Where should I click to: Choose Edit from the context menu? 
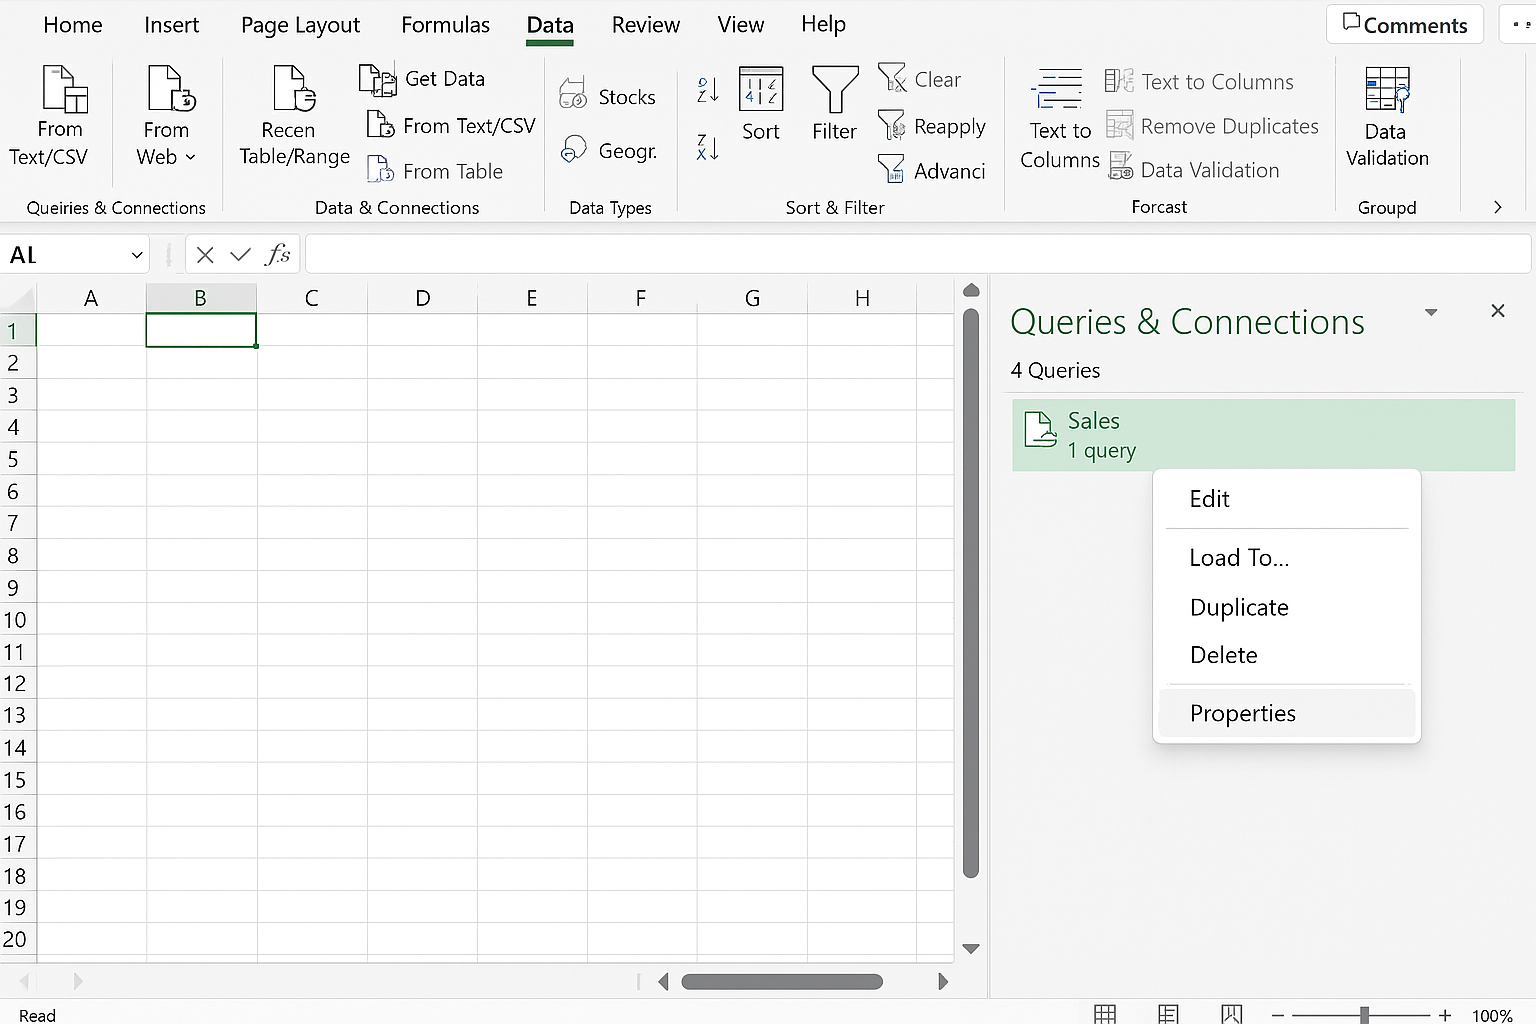click(x=1287, y=499)
